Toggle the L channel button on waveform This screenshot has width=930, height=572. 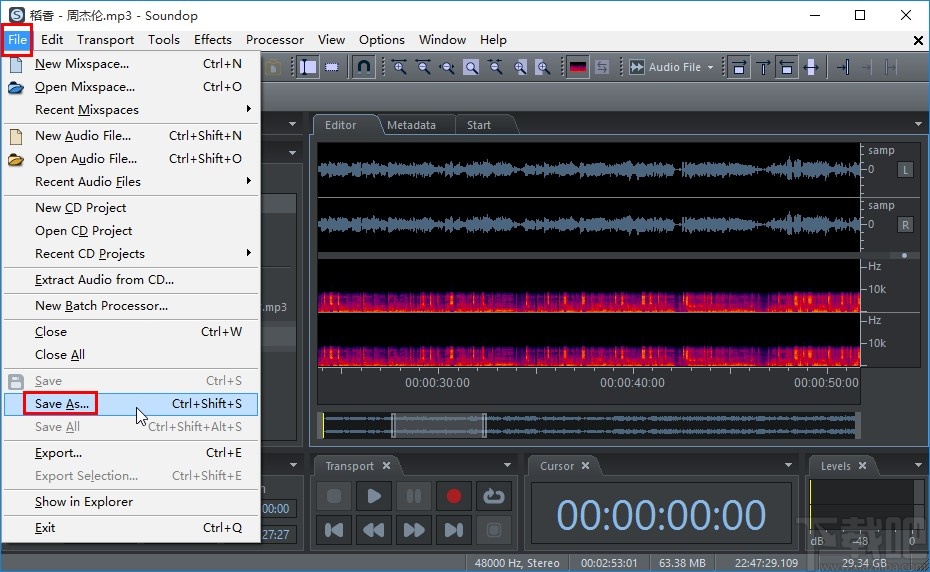(906, 170)
